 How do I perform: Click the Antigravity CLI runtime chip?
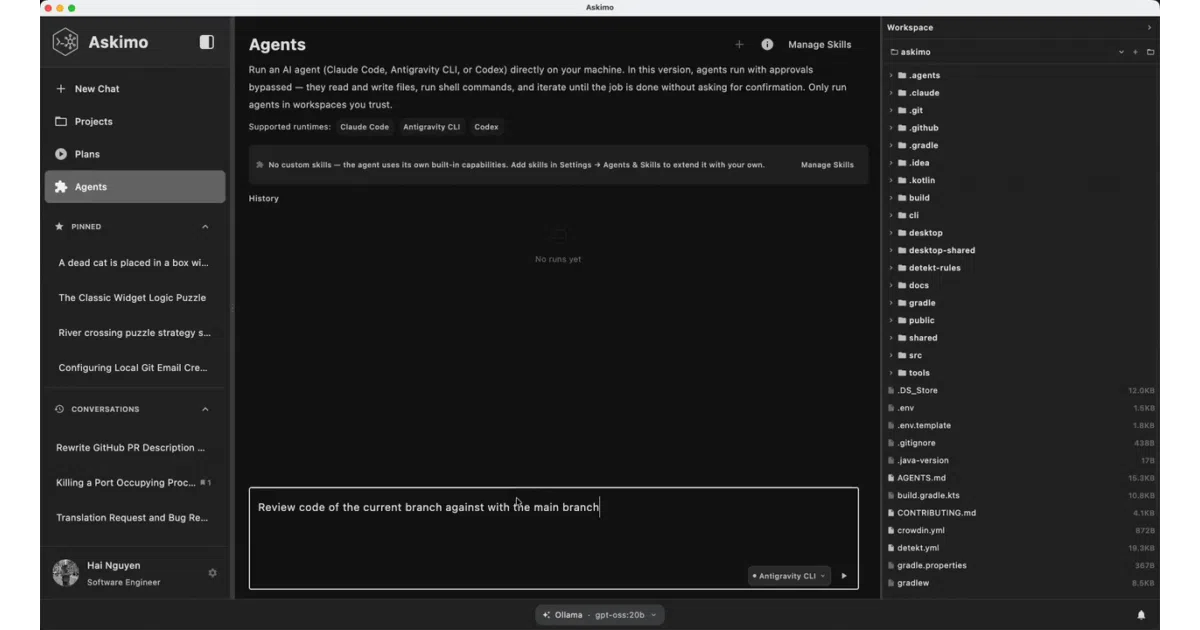coord(431,127)
